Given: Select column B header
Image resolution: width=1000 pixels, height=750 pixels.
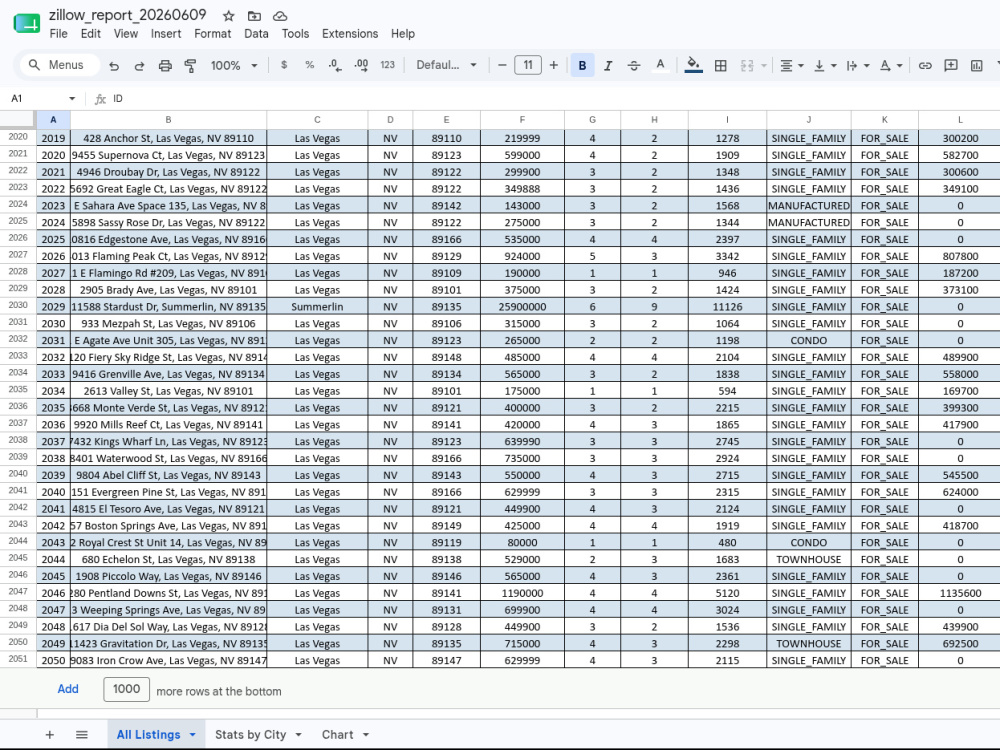Looking at the screenshot, I should pos(168,119).
